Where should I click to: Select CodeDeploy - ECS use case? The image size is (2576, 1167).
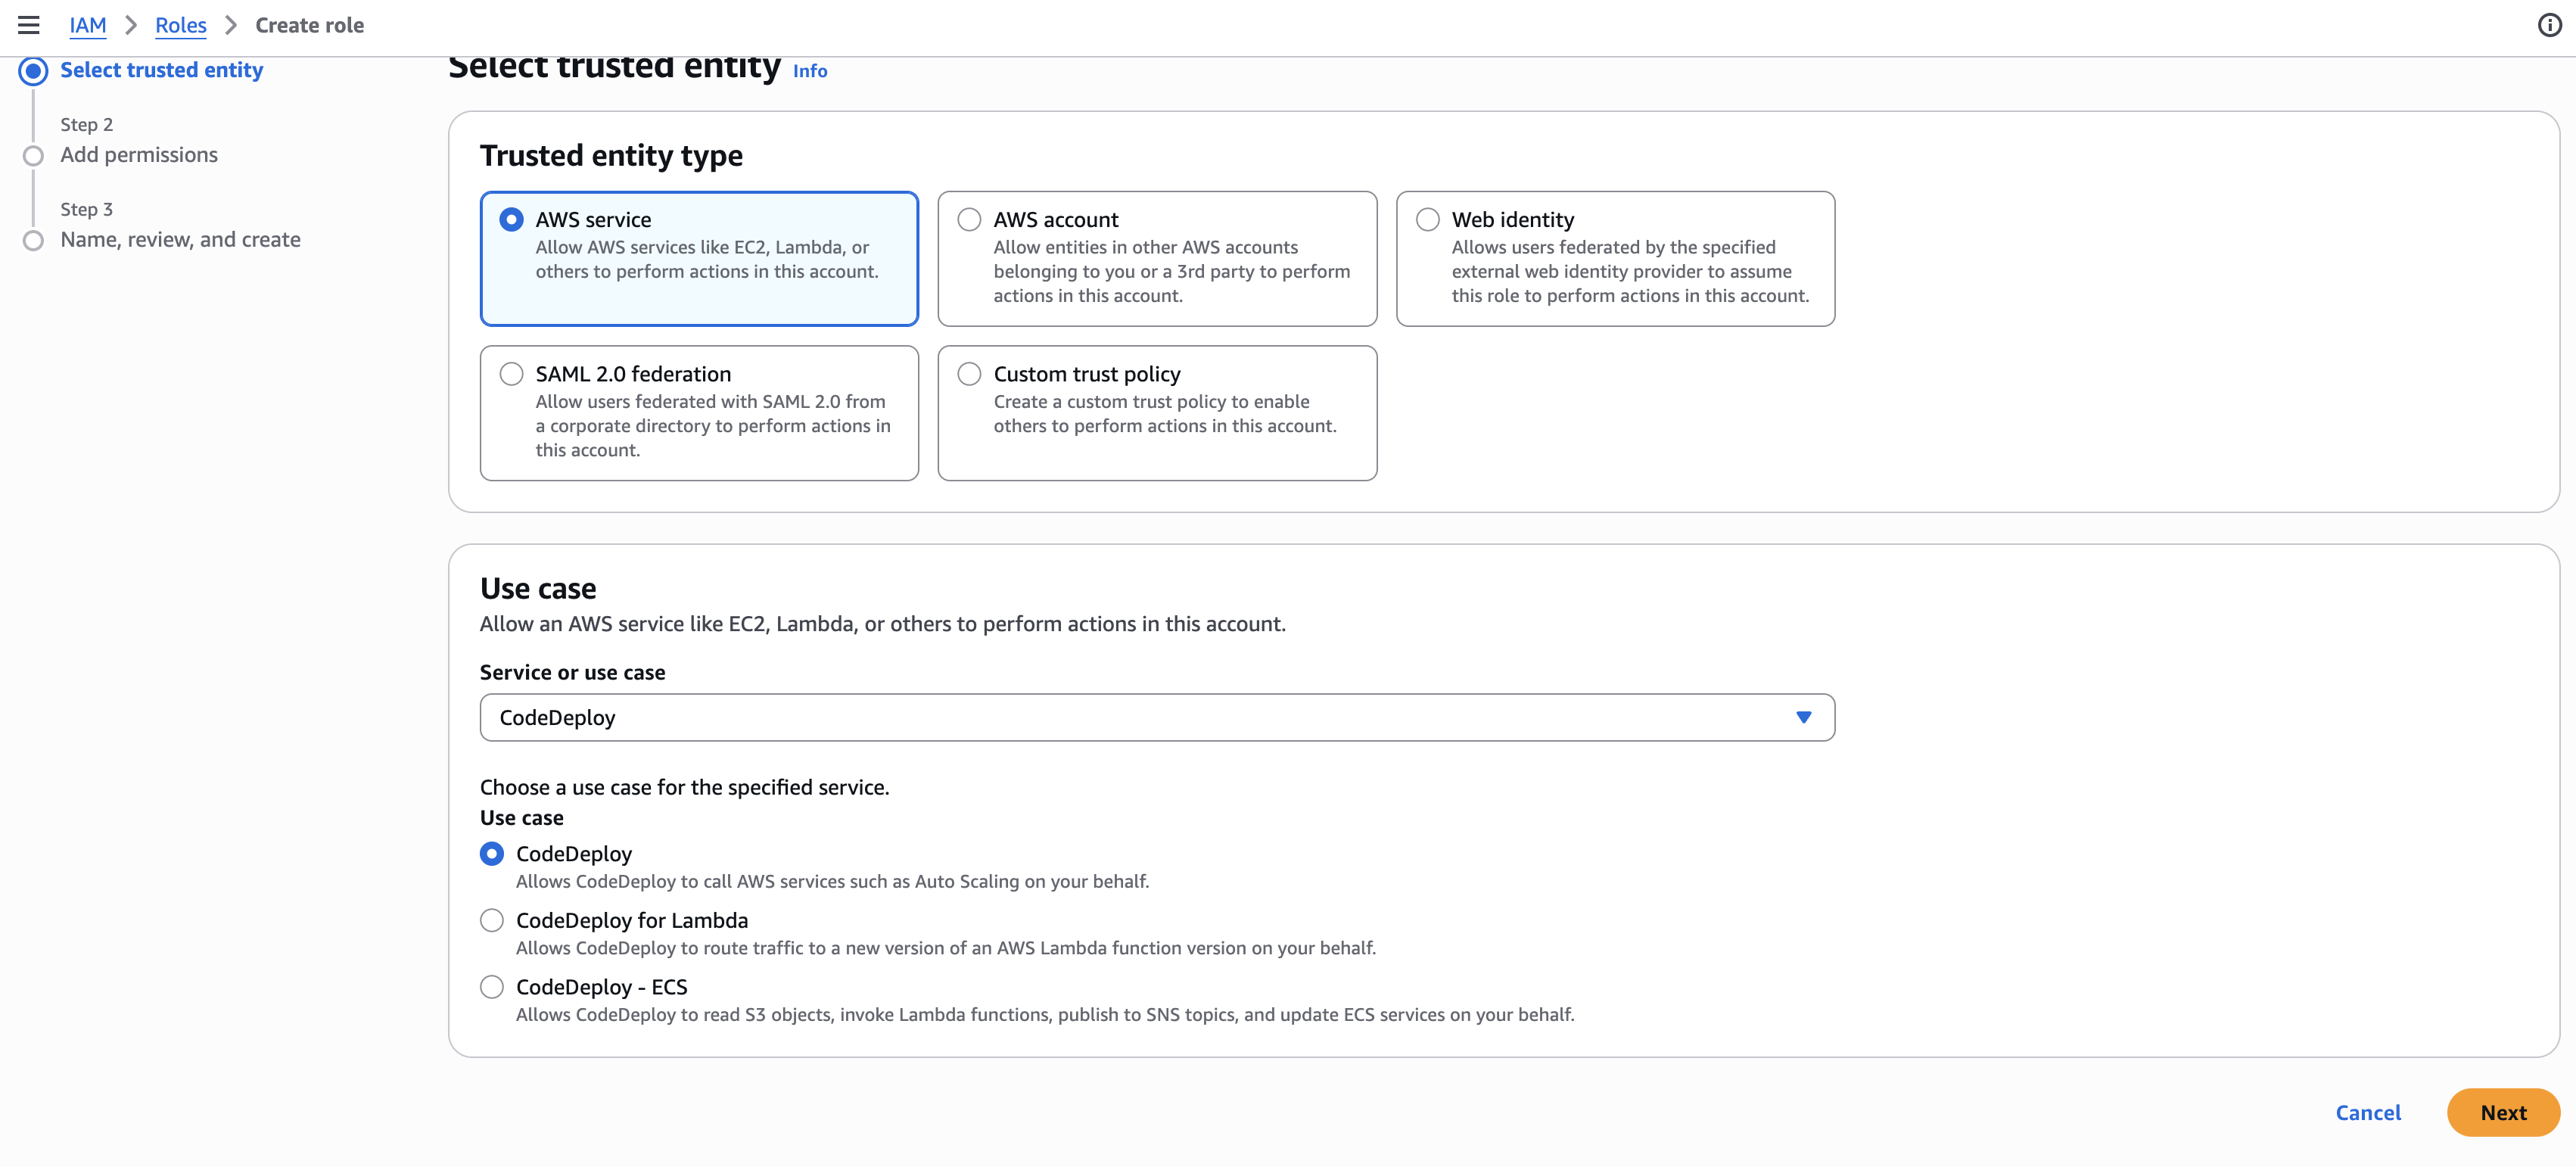click(x=491, y=987)
